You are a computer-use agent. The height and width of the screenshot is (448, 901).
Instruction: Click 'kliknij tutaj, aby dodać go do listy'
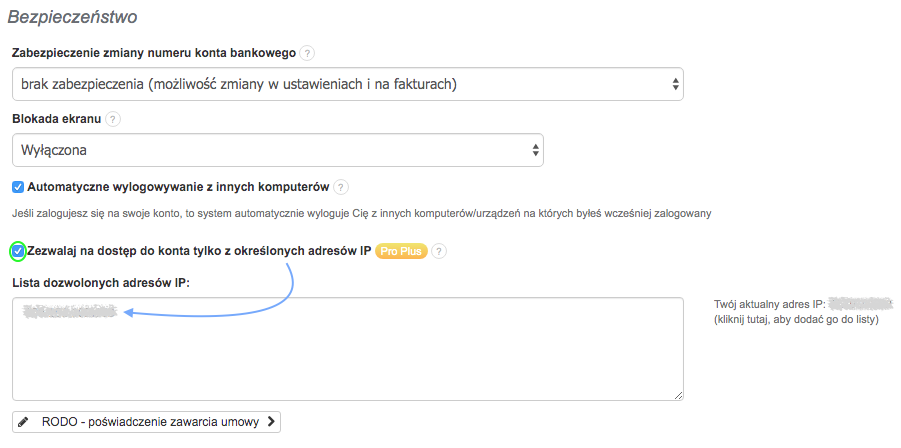coord(796,320)
